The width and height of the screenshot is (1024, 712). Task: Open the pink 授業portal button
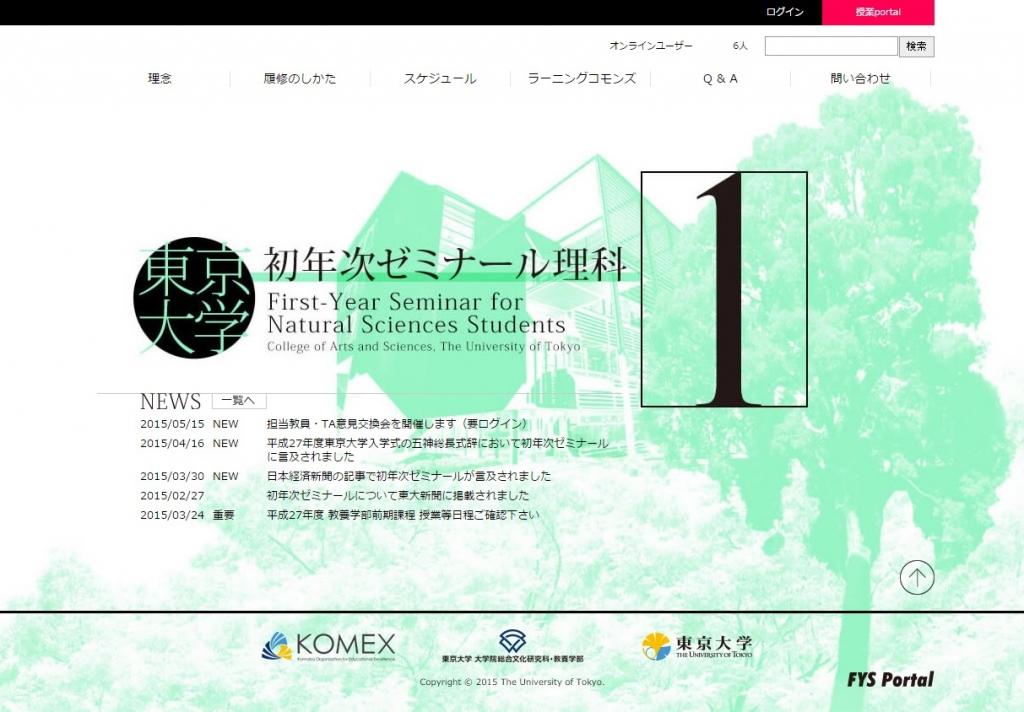[x=878, y=12]
